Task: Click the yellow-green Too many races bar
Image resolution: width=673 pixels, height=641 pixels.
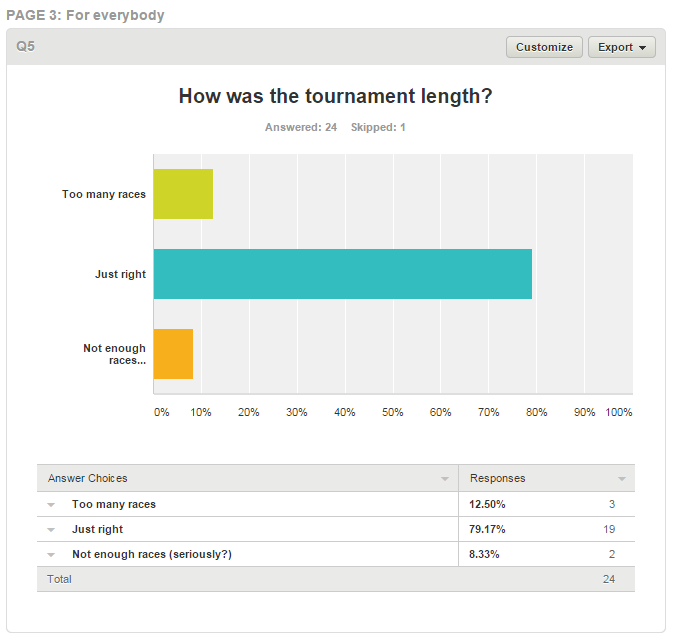Action: tap(183, 194)
